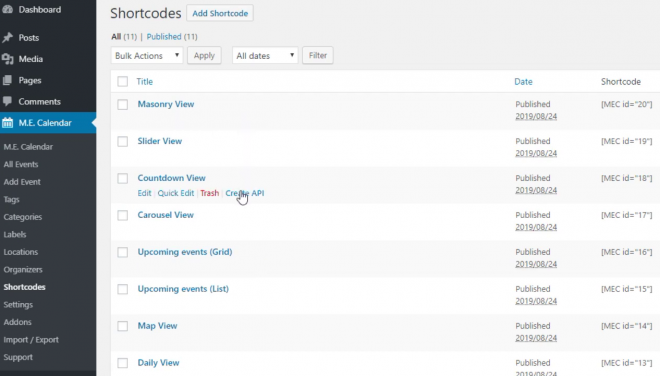Check the Upcoming events (Grid) checkbox
The height and width of the screenshot is (376, 660).
click(122, 252)
